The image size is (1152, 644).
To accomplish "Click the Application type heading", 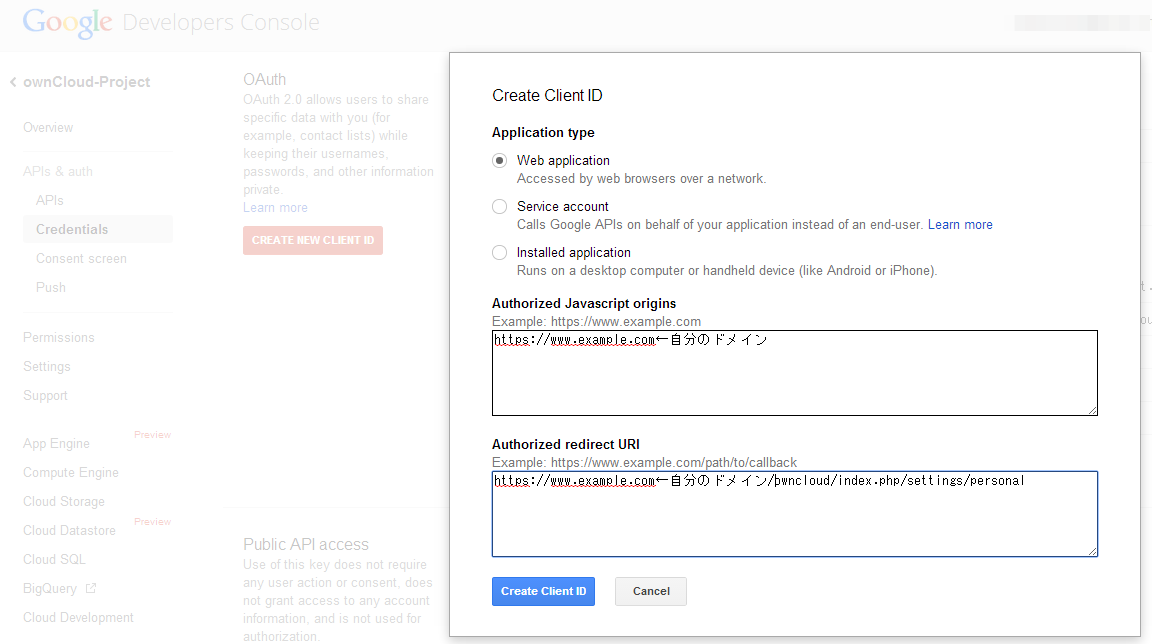I will click(543, 133).
